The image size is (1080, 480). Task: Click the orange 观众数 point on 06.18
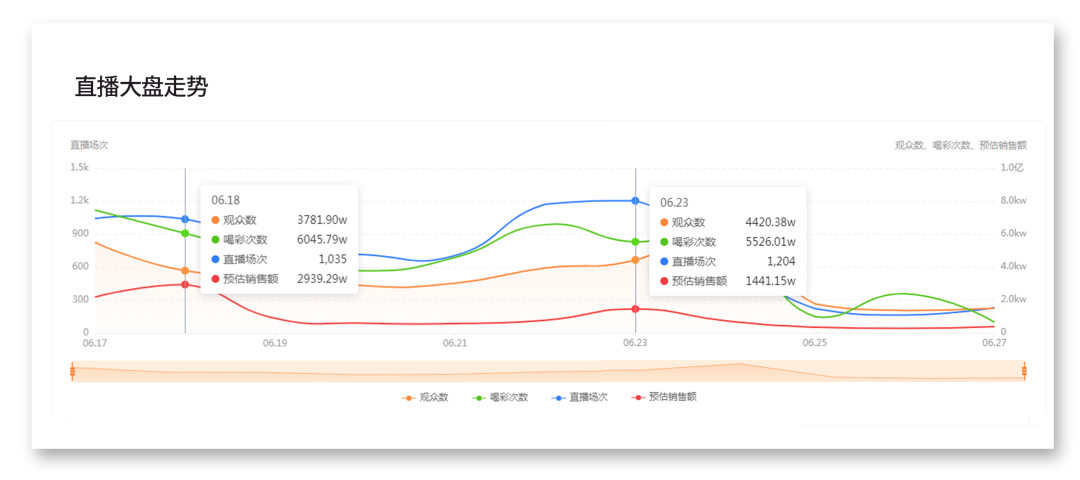[185, 271]
